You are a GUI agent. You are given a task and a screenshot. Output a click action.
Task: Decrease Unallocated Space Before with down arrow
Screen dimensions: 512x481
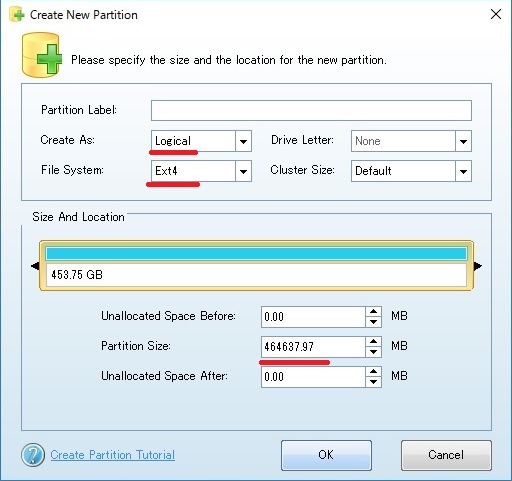tap(373, 322)
